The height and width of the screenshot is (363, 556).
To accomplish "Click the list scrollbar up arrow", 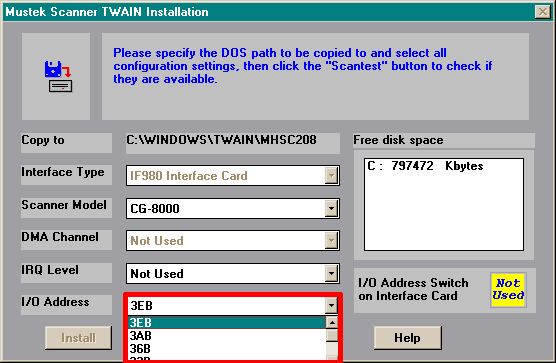I will pyautogui.click(x=332, y=322).
